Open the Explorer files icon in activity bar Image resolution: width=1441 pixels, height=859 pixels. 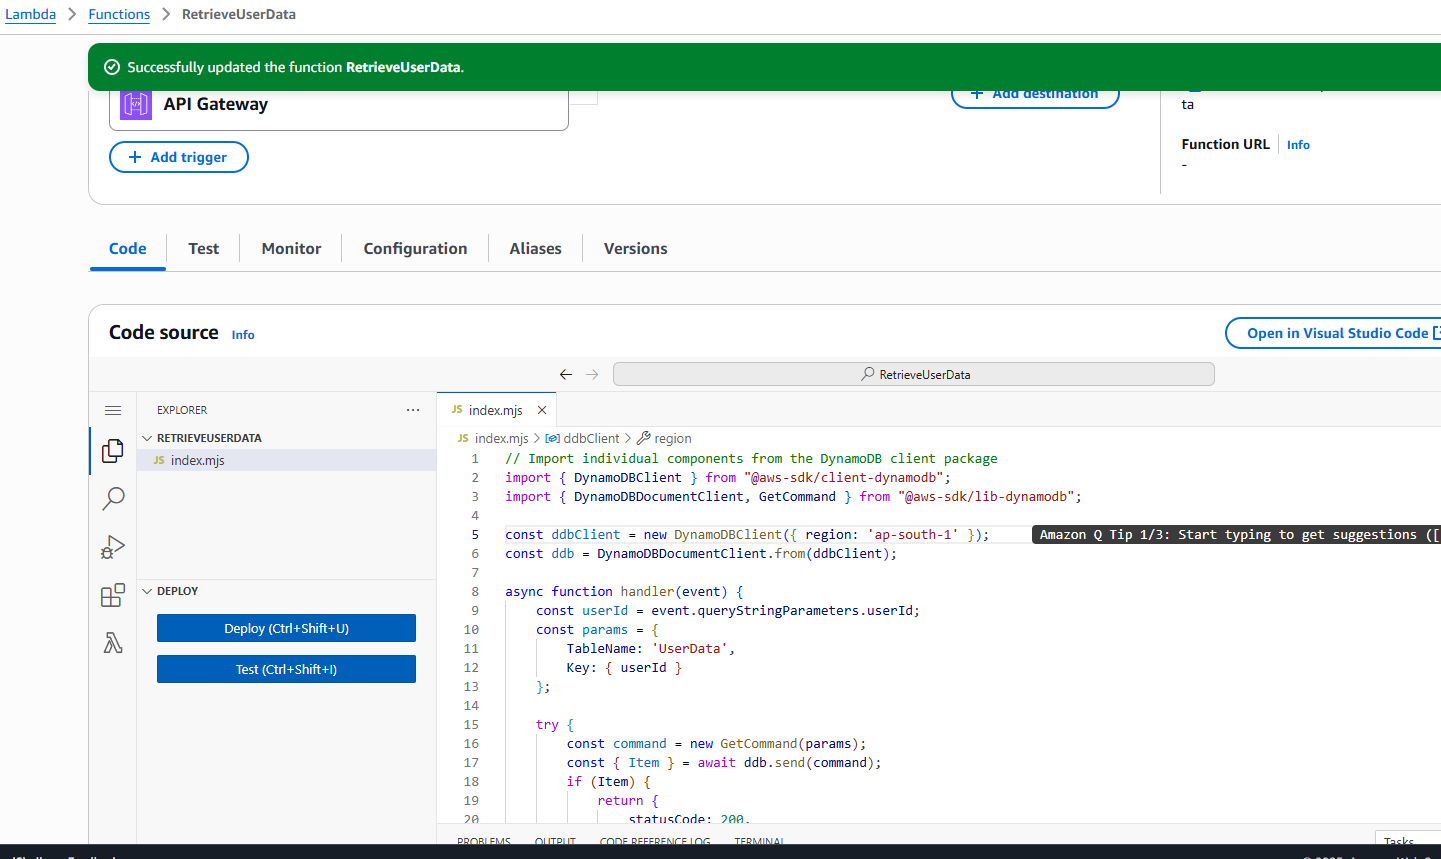113,451
